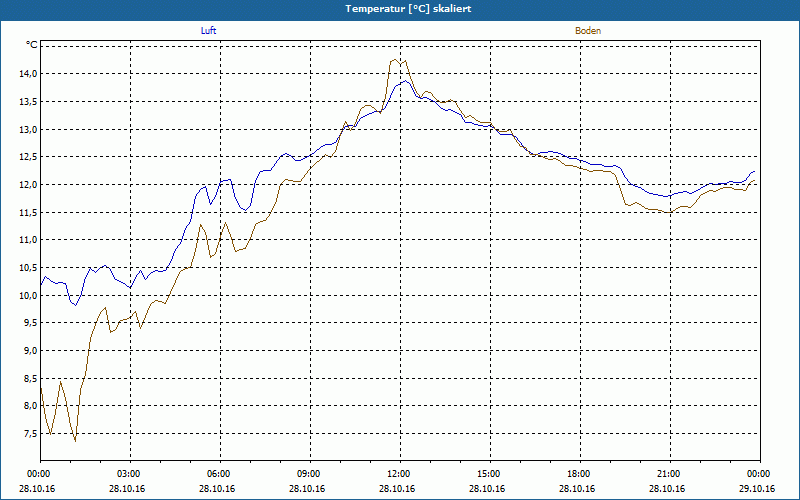This screenshot has height=500, width=800.
Task: Click the 18:00 time axis label
Action: (x=580, y=474)
